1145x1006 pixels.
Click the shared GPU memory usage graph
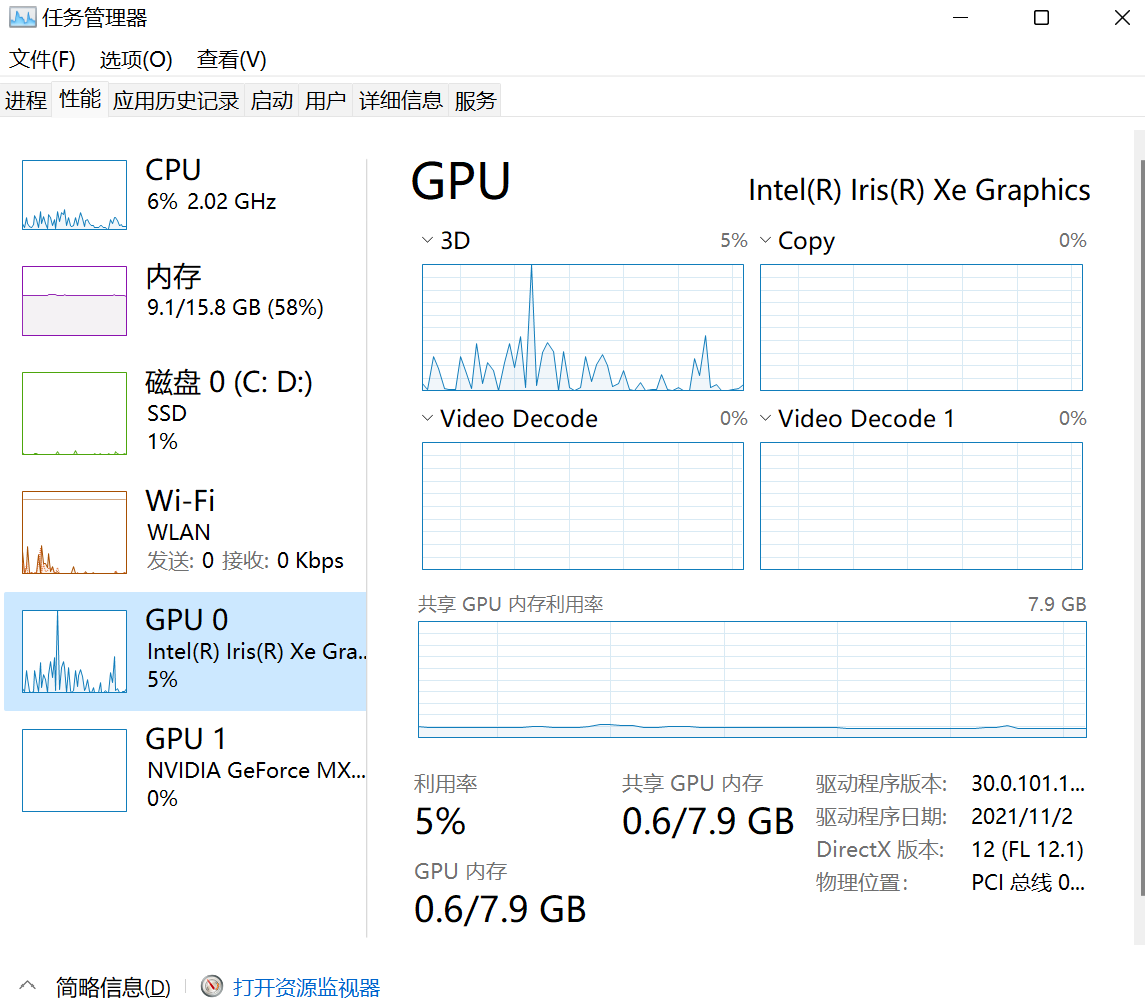pos(752,680)
